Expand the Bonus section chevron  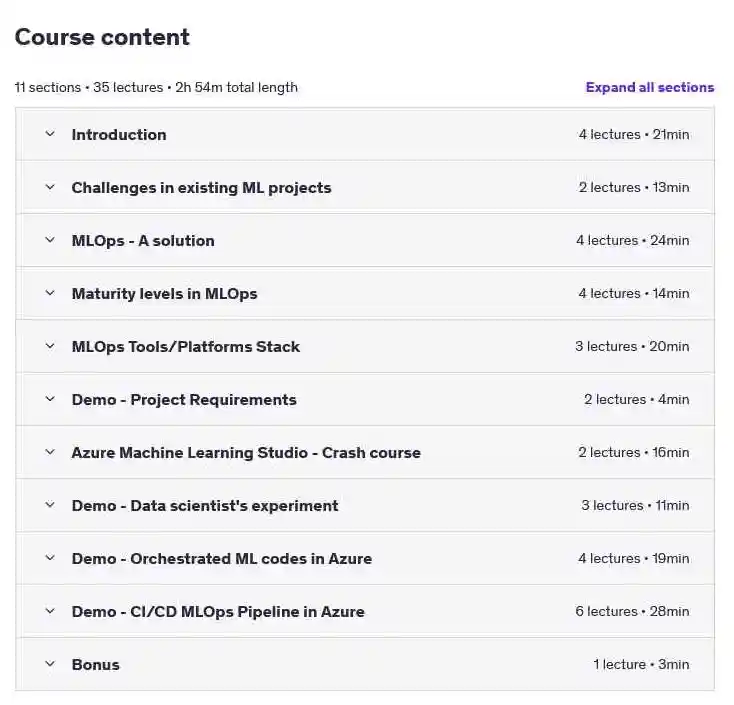point(50,664)
